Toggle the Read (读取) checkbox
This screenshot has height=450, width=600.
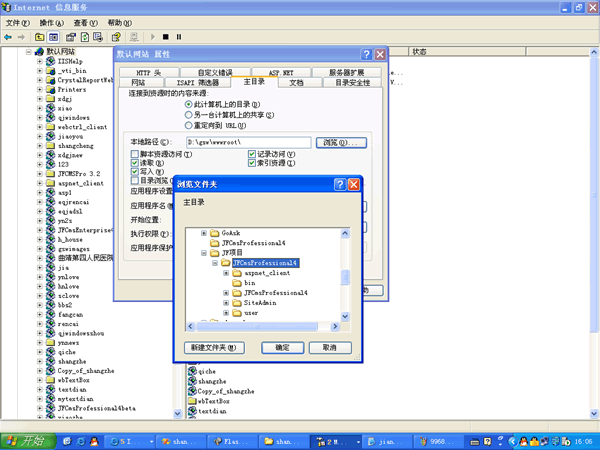coord(134,163)
